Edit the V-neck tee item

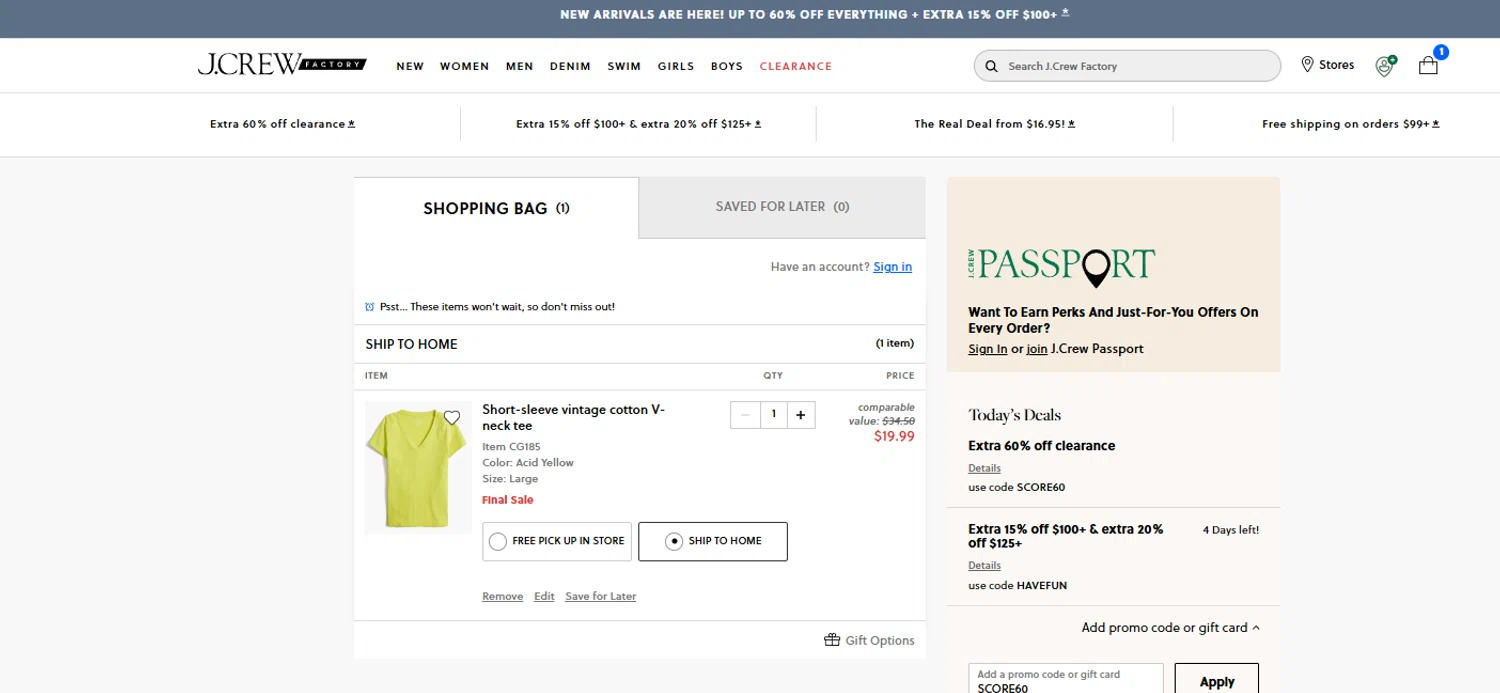coord(544,596)
